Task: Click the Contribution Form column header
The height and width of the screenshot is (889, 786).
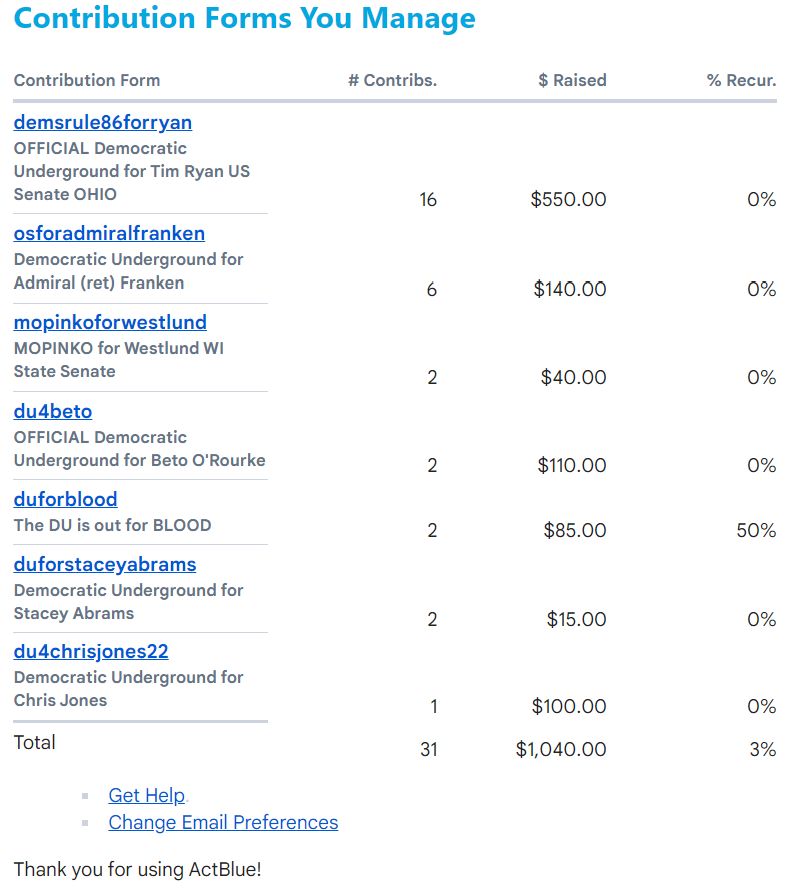Action: pos(87,81)
